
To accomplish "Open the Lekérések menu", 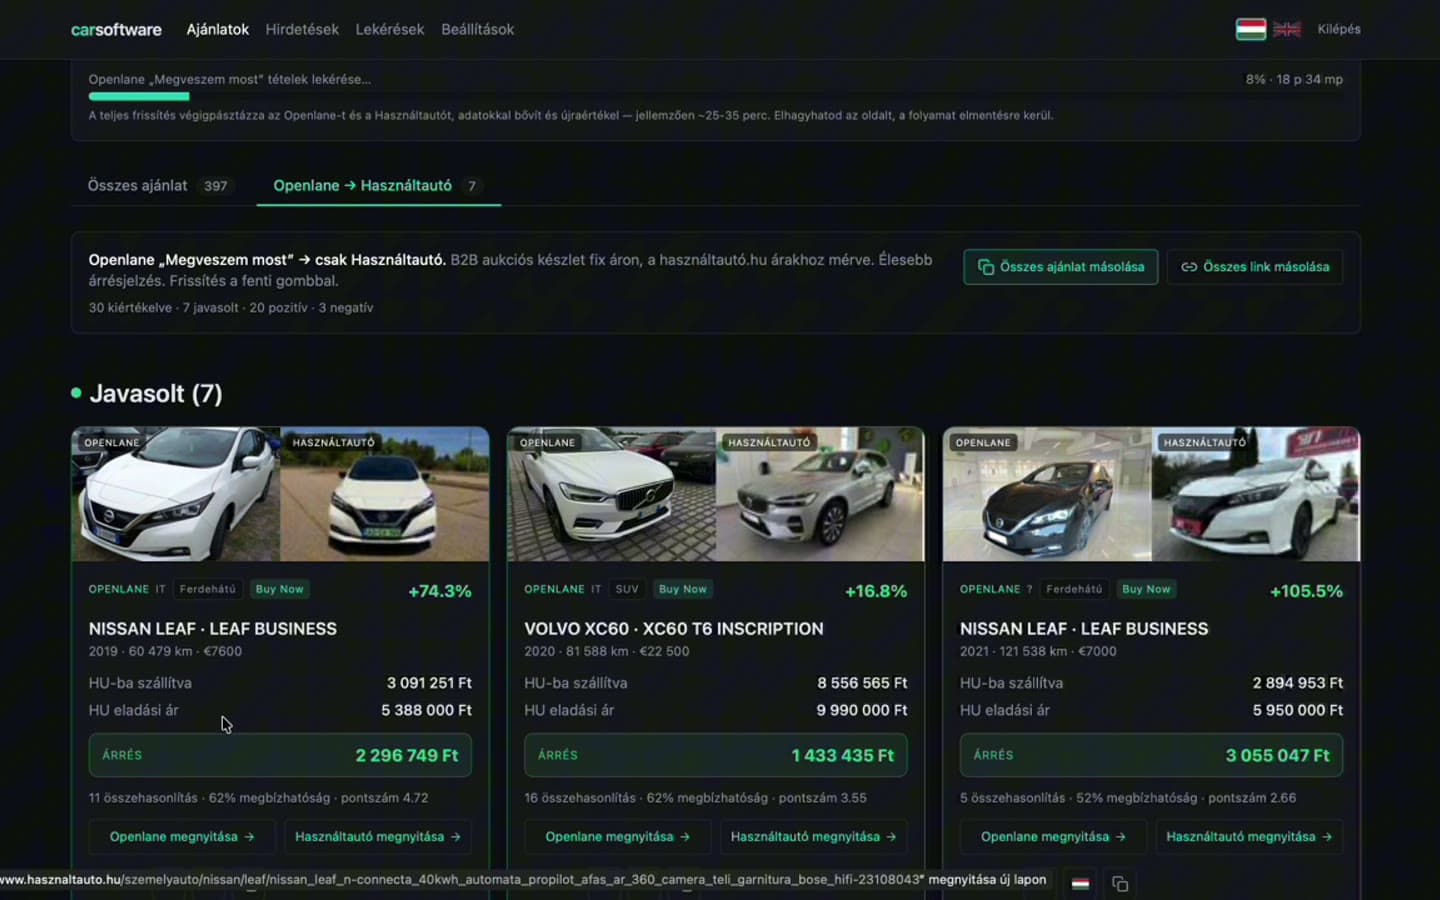I will point(390,29).
